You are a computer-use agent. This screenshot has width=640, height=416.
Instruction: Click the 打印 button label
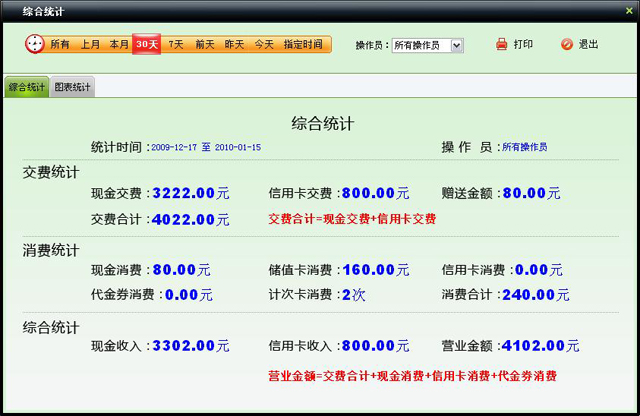(523, 45)
